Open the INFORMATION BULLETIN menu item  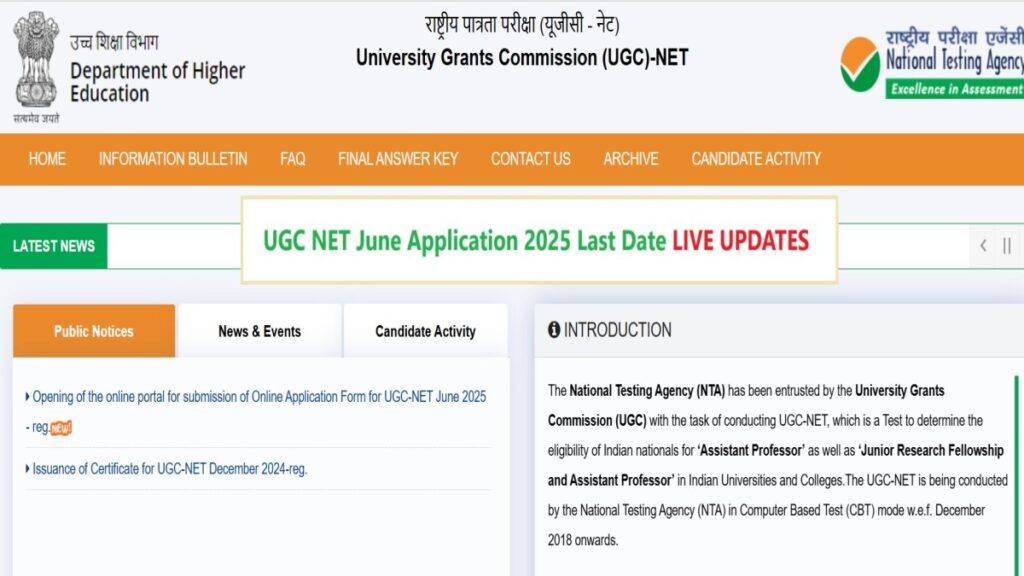point(173,159)
